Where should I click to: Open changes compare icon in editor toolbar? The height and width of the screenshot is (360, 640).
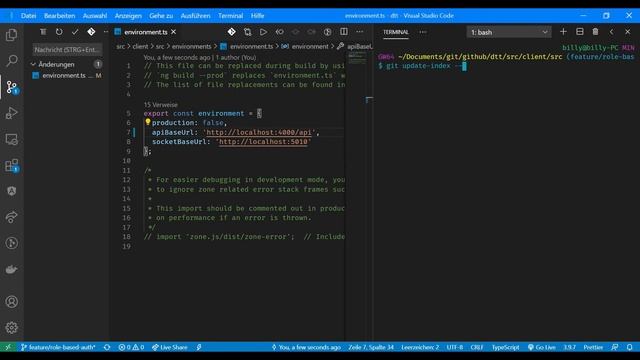click(247, 32)
